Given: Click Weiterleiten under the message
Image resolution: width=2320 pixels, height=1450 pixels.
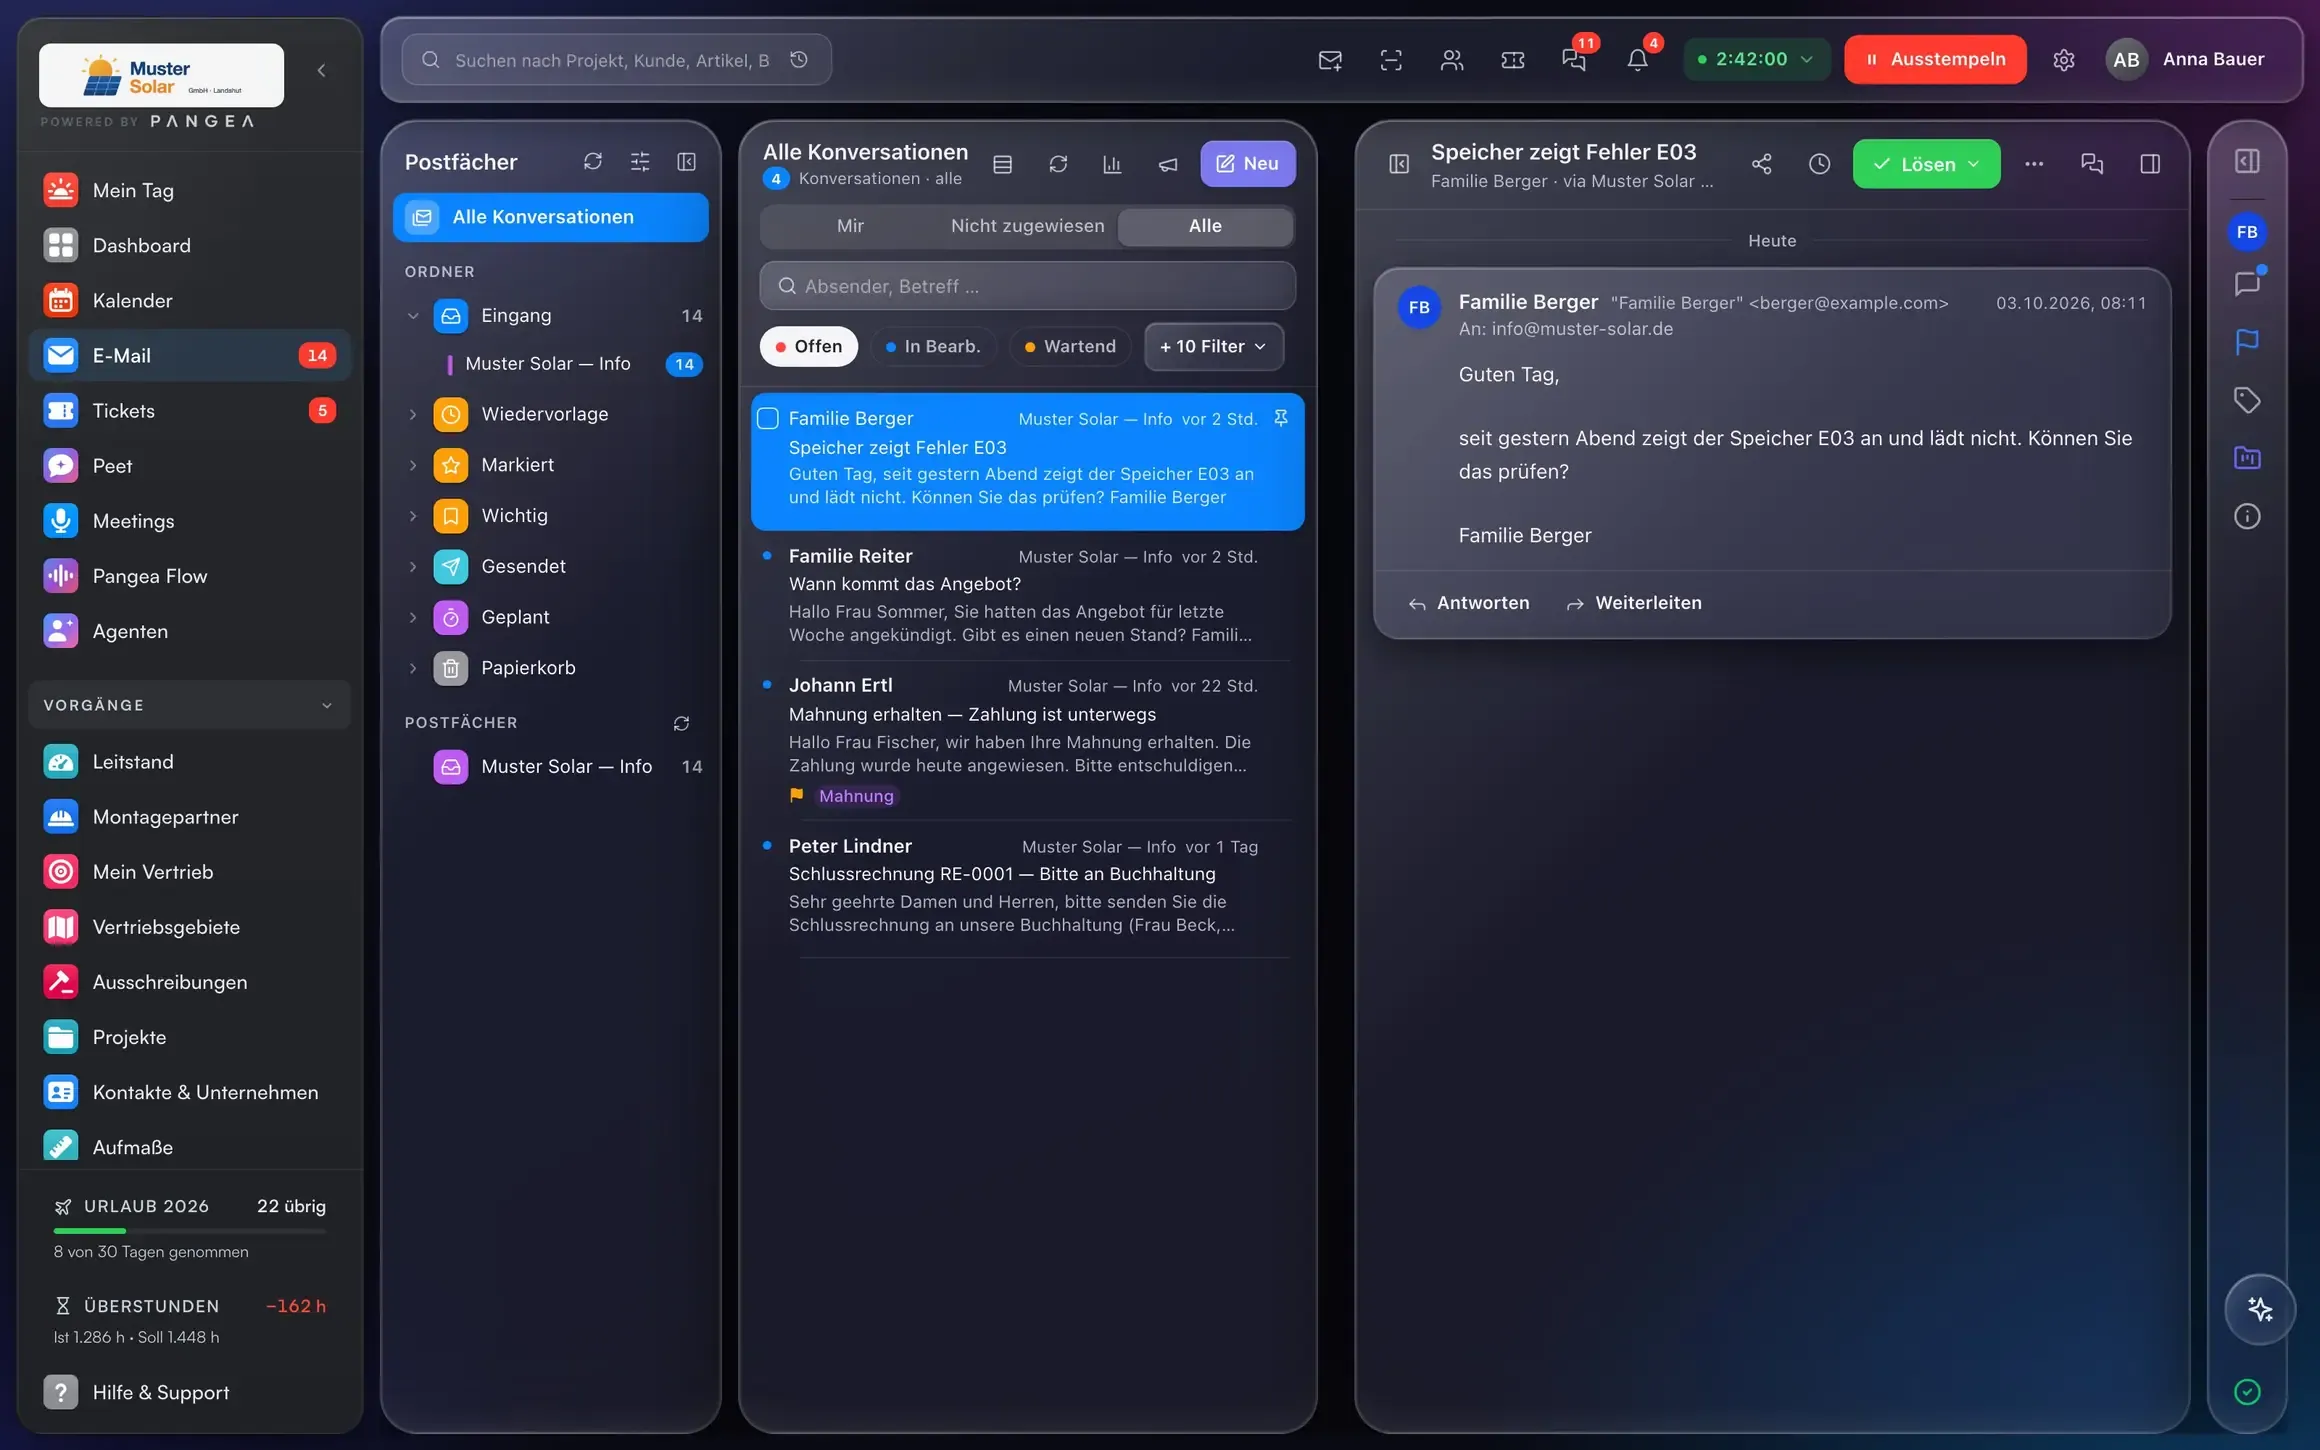Looking at the screenshot, I should (1634, 603).
